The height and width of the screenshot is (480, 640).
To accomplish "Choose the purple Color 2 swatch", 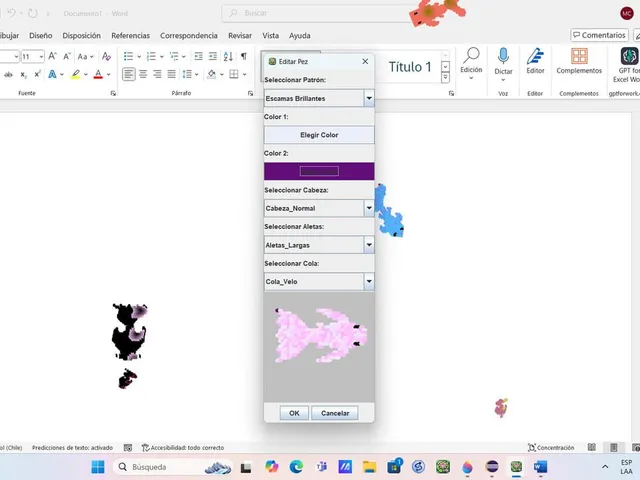I will point(319,171).
